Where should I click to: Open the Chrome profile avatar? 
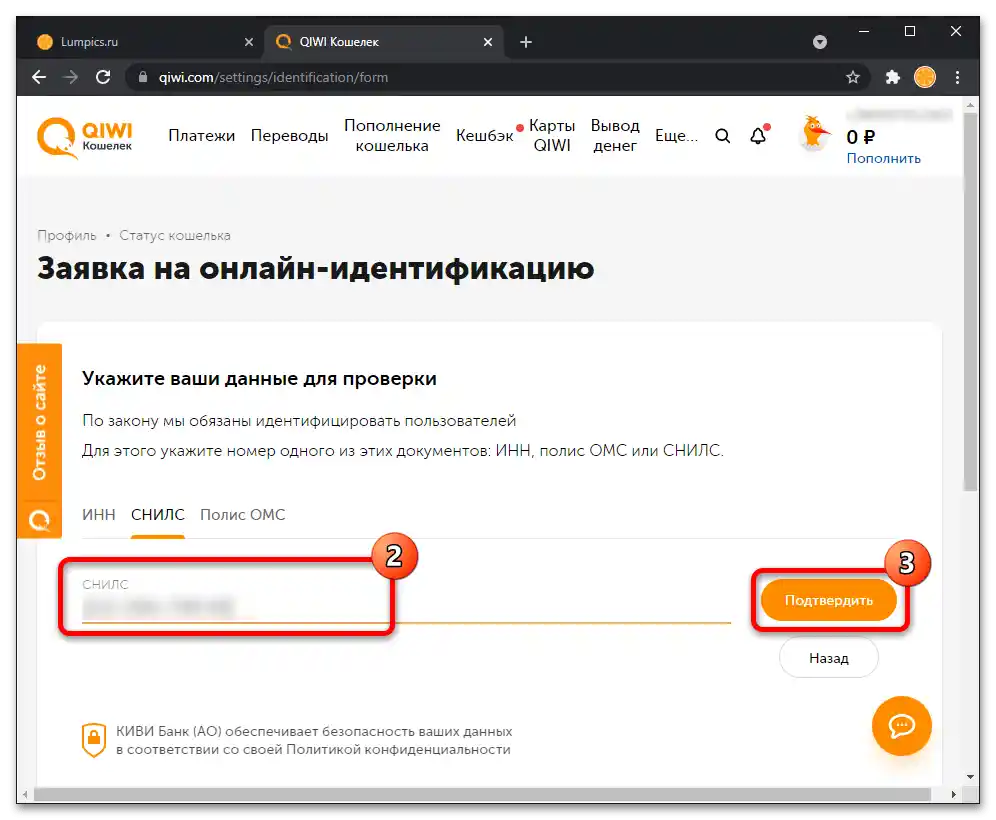click(925, 77)
